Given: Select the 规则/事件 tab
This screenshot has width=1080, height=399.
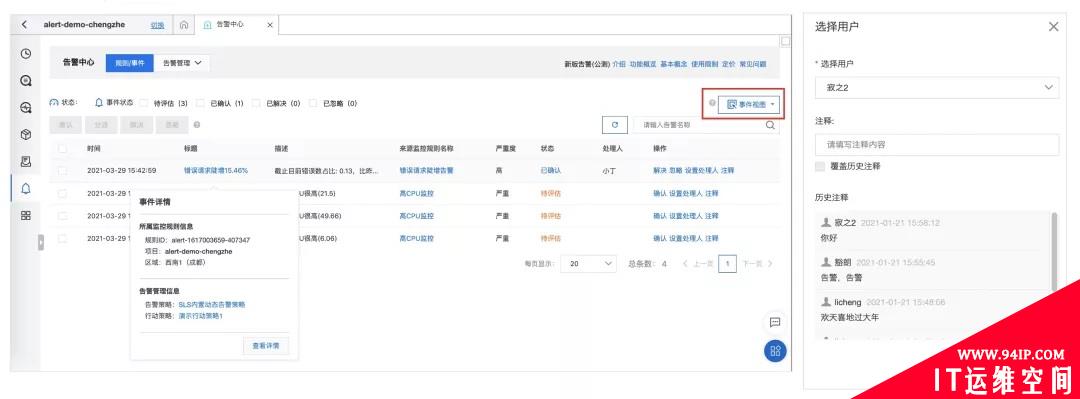Looking at the screenshot, I should 129,63.
